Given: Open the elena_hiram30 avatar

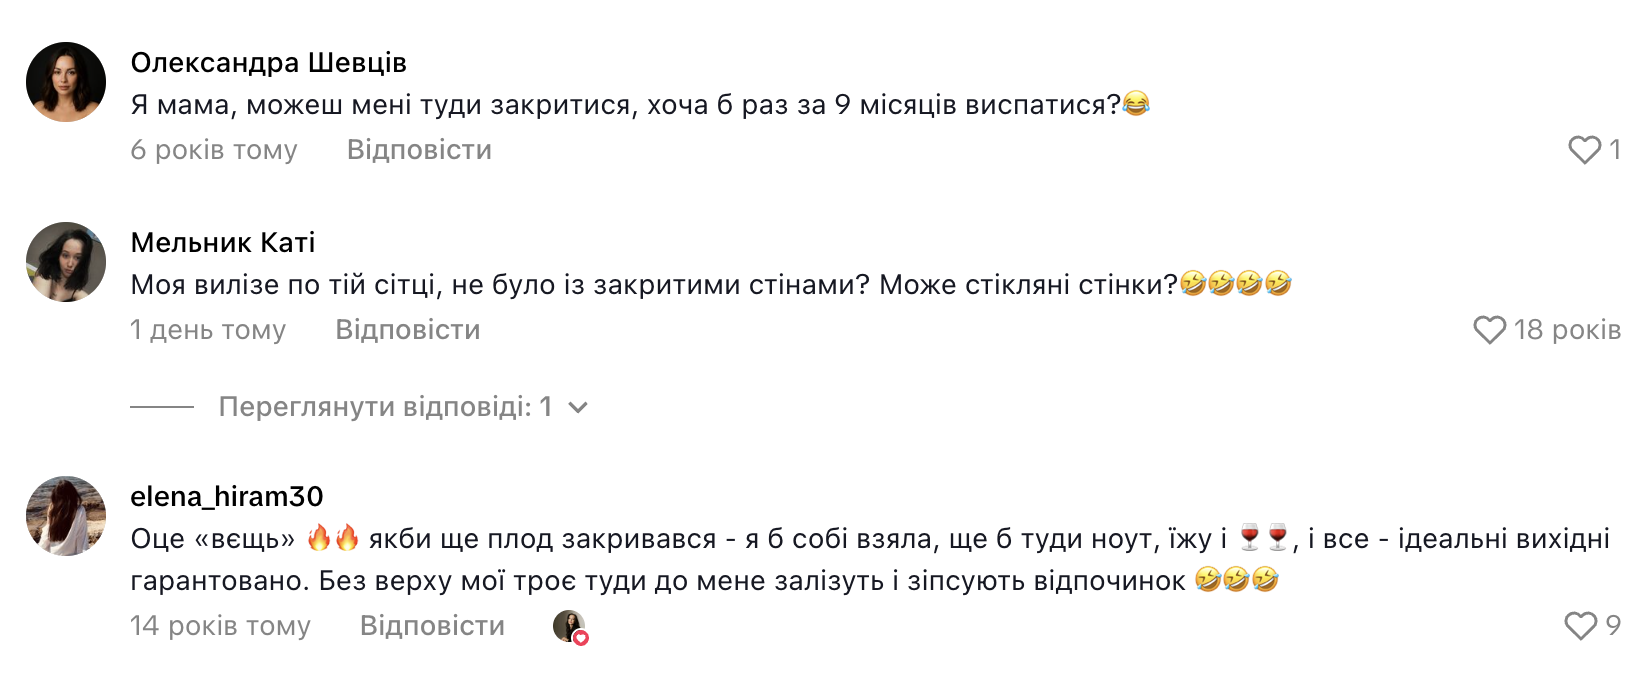Looking at the screenshot, I should [x=66, y=516].
